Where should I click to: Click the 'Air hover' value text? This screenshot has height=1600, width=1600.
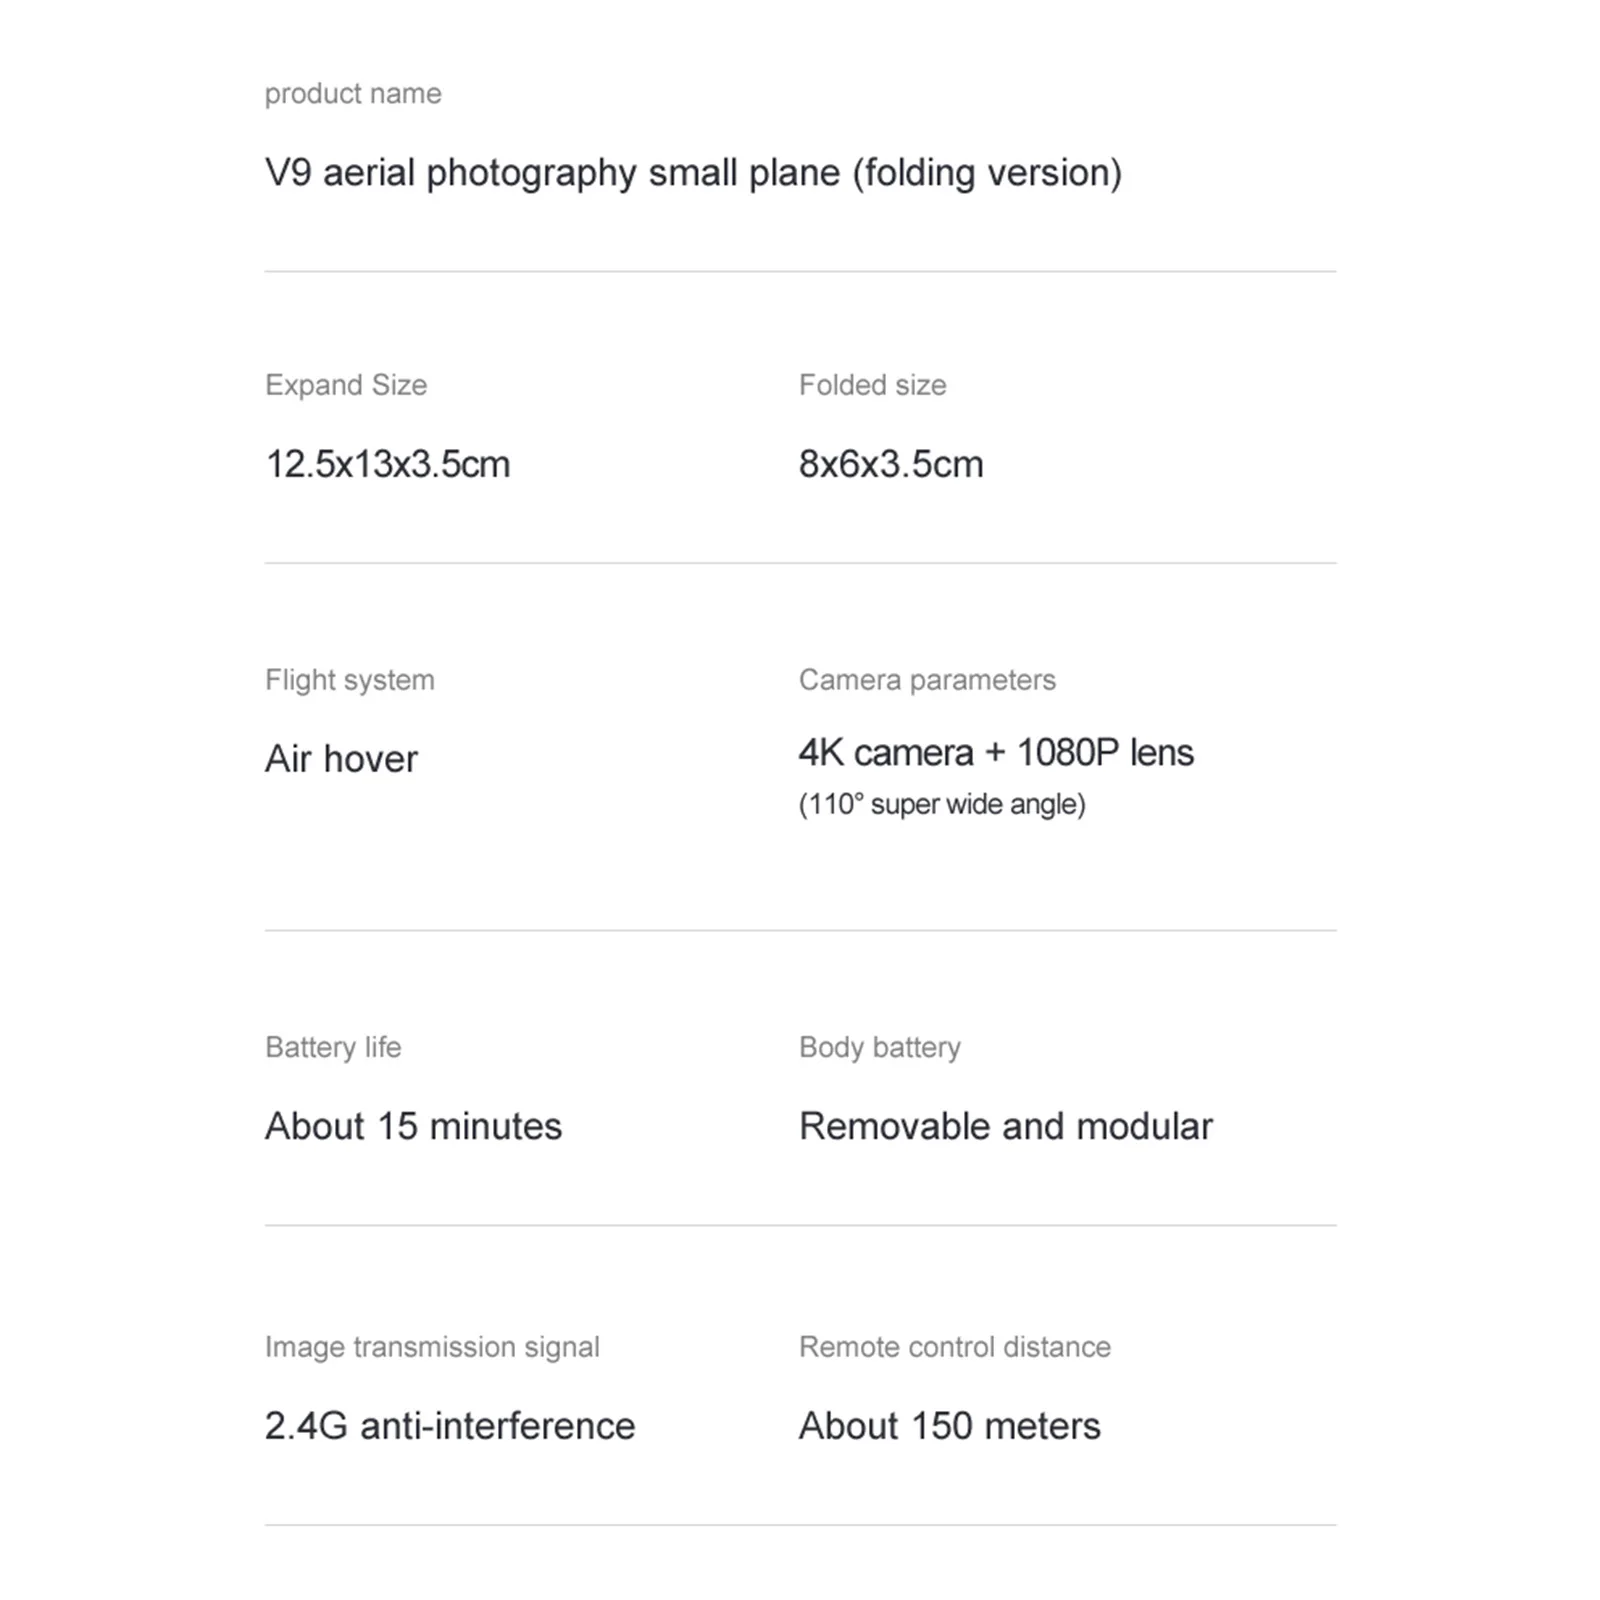pos(340,759)
